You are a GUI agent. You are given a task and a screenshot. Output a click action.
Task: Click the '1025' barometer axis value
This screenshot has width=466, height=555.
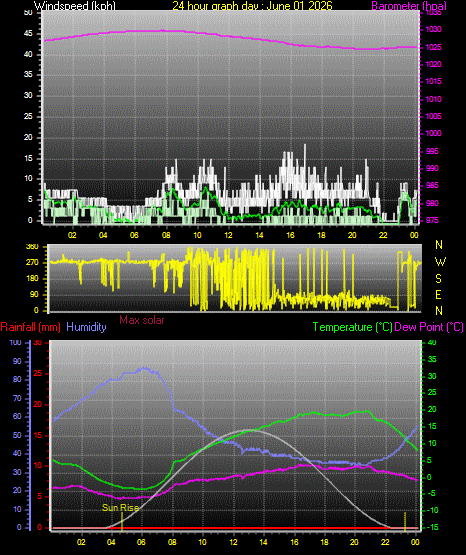(433, 47)
